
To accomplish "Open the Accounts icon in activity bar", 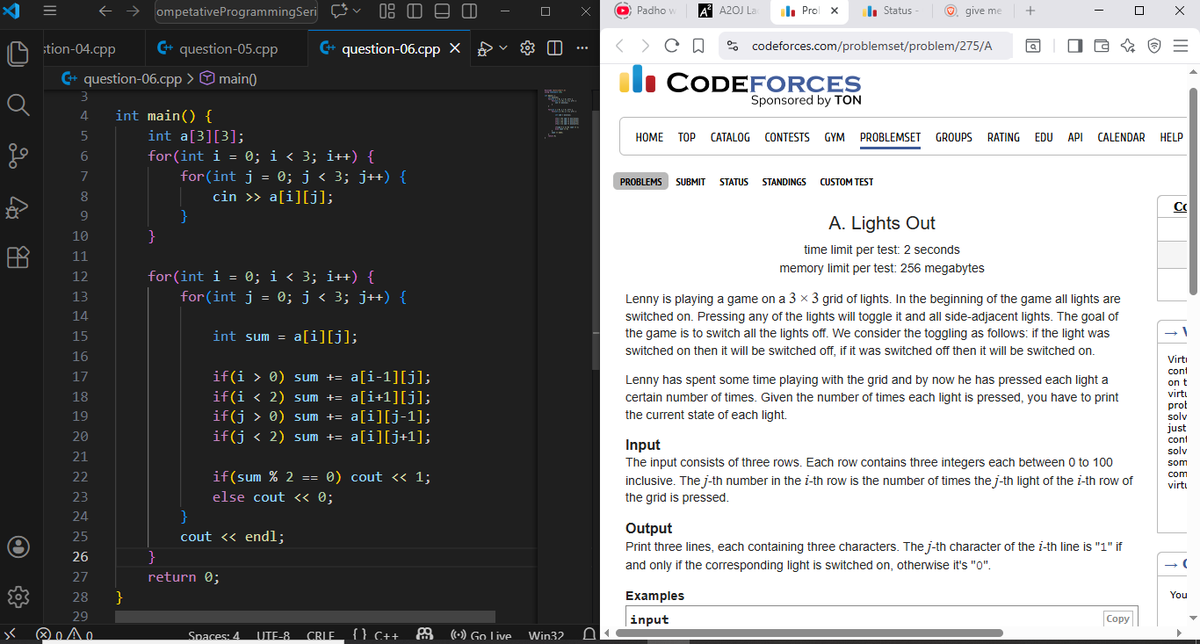I will (20, 548).
